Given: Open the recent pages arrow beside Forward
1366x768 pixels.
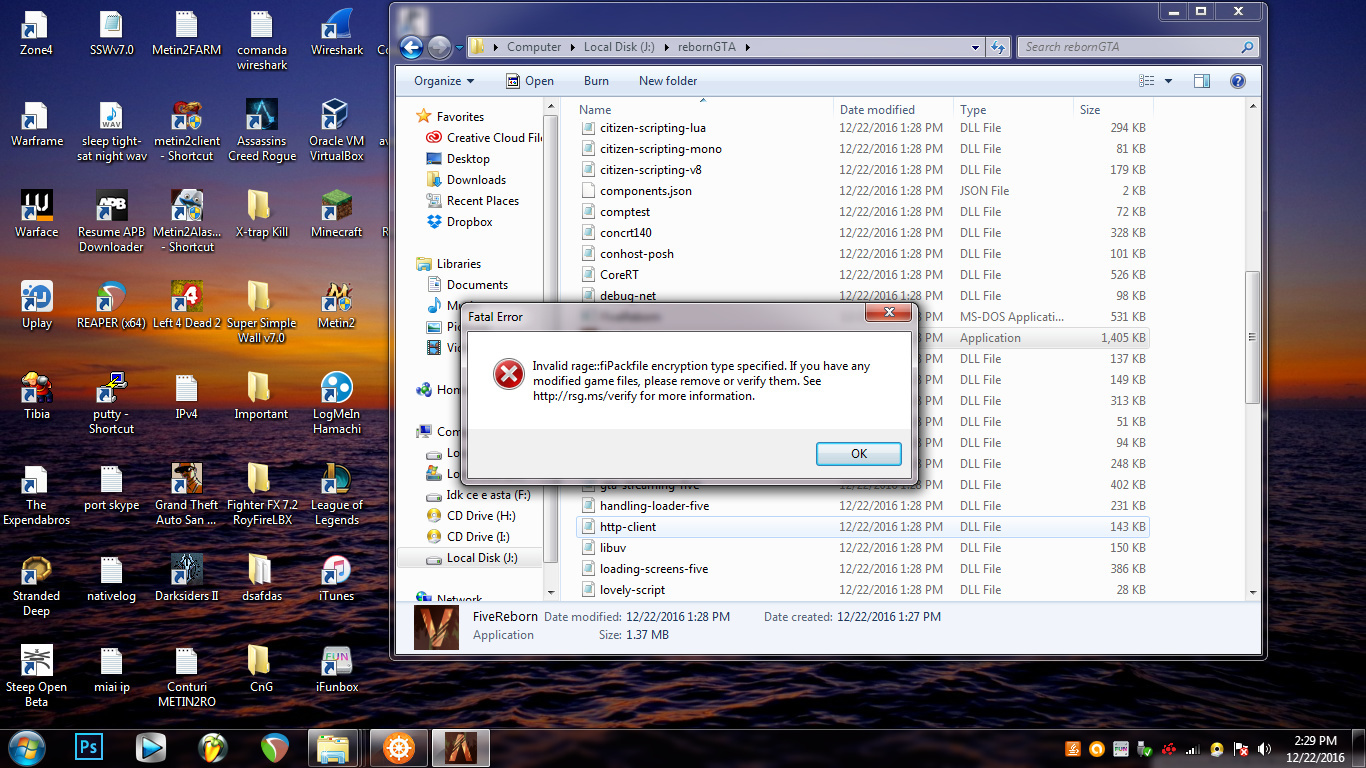Looking at the screenshot, I should pyautogui.click(x=458, y=47).
